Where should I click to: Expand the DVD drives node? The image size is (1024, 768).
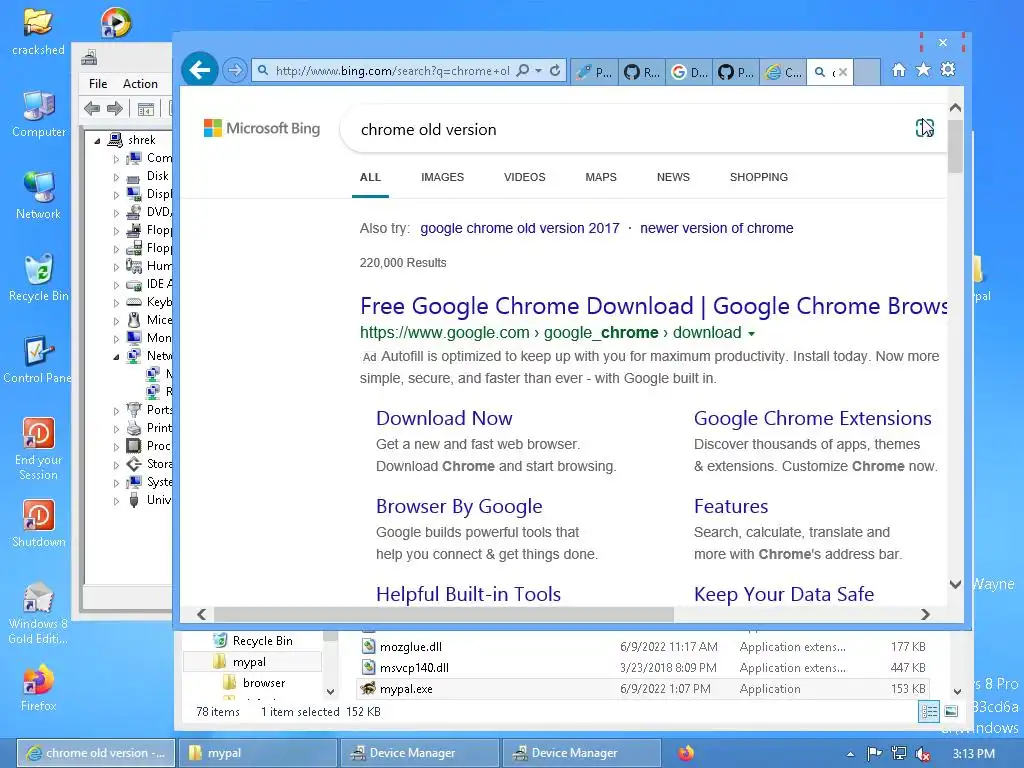tap(116, 213)
